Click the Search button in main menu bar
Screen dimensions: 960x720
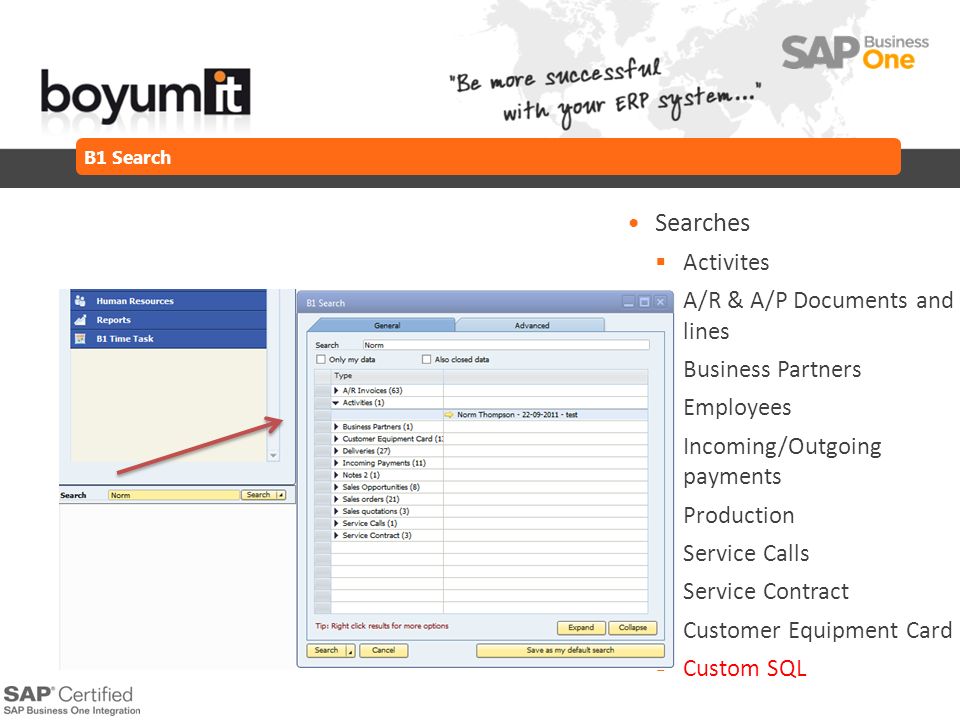click(x=258, y=495)
